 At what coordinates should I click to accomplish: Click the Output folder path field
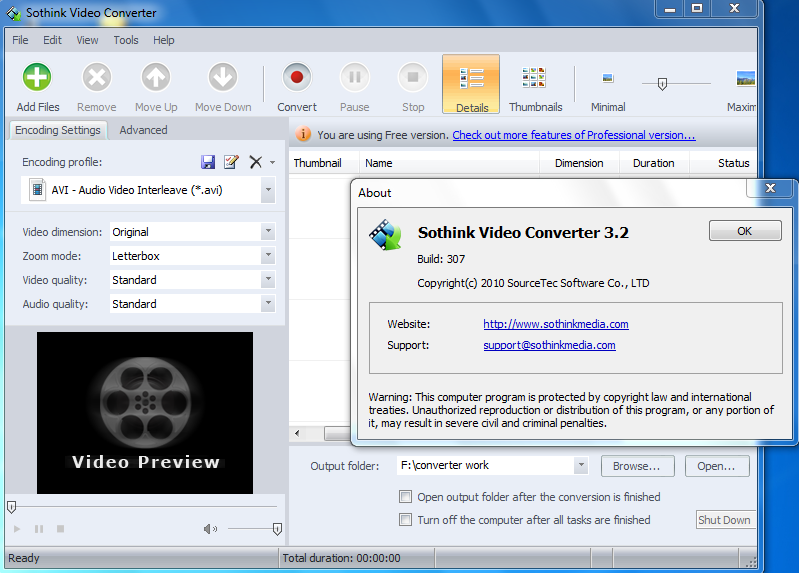485,465
